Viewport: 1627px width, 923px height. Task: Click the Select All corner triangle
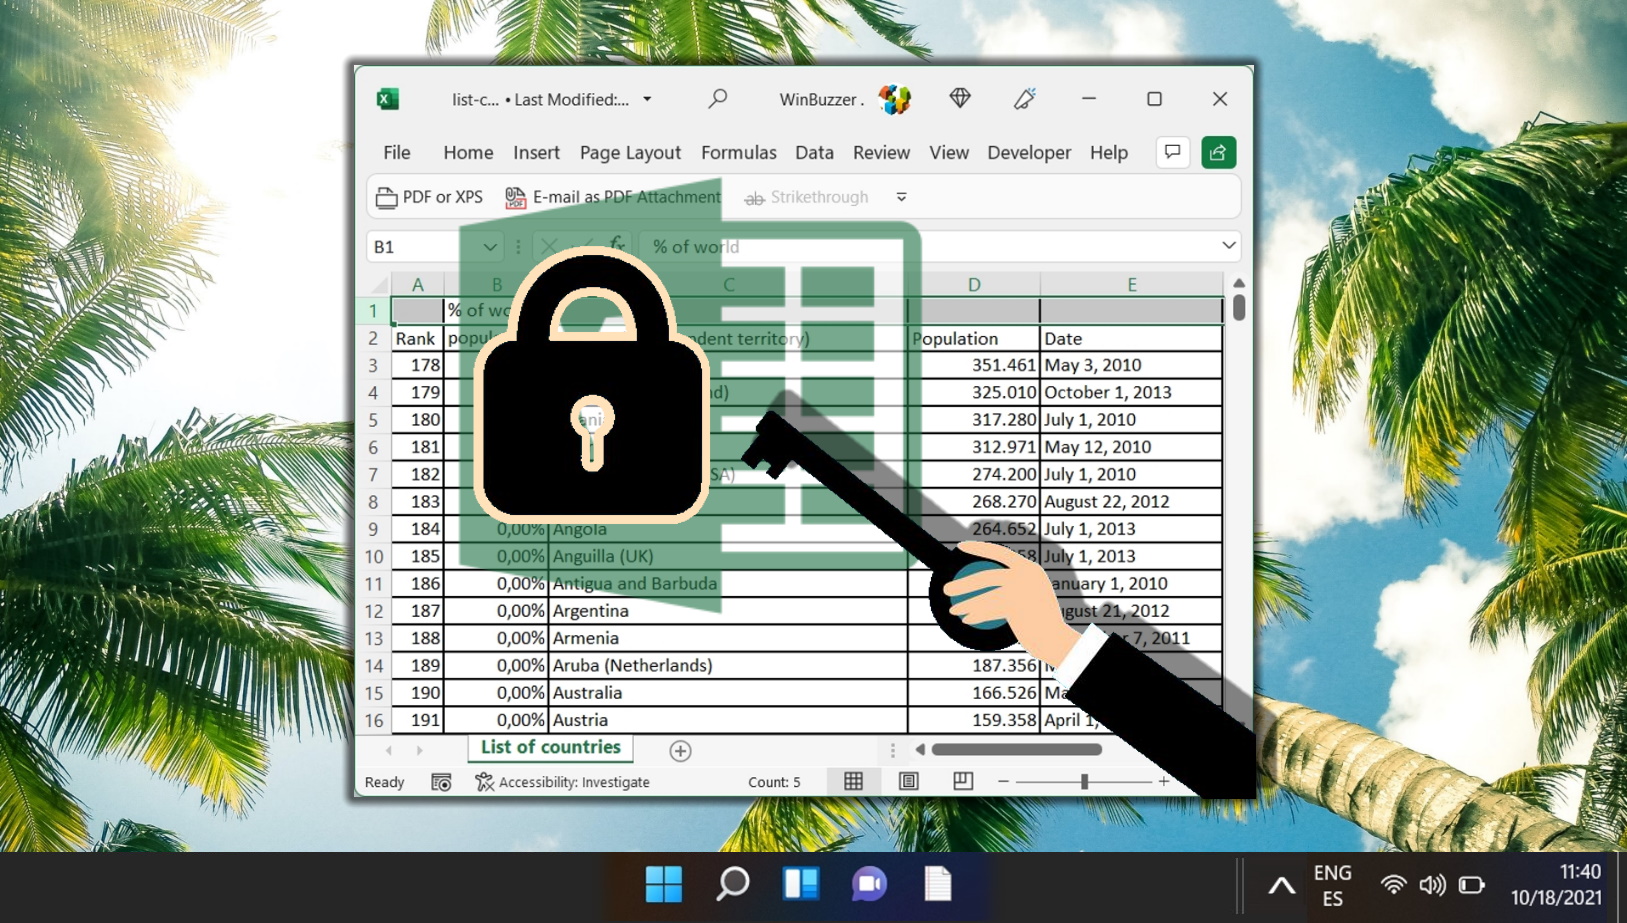[379, 285]
